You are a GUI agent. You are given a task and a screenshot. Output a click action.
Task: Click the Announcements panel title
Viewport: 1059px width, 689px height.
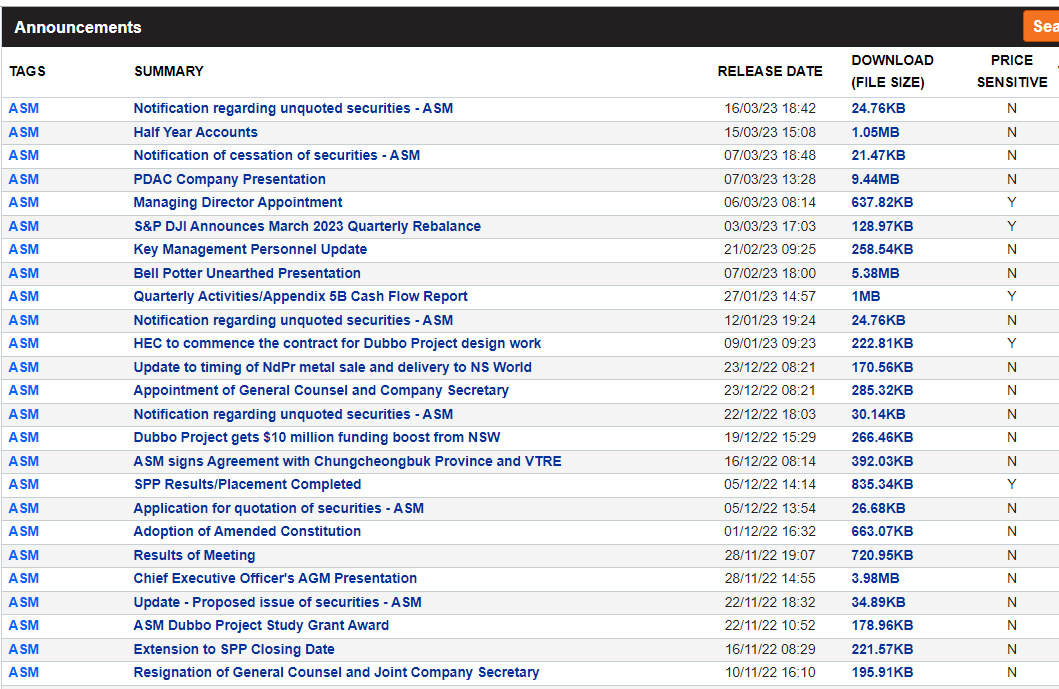[78, 27]
